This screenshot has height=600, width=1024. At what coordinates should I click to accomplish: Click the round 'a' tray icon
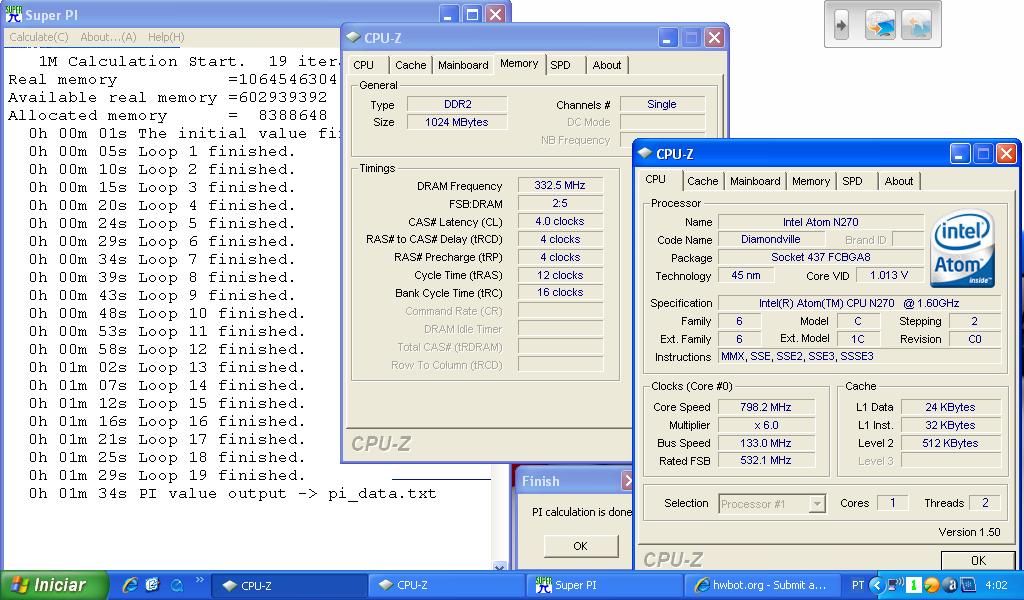(x=951, y=585)
